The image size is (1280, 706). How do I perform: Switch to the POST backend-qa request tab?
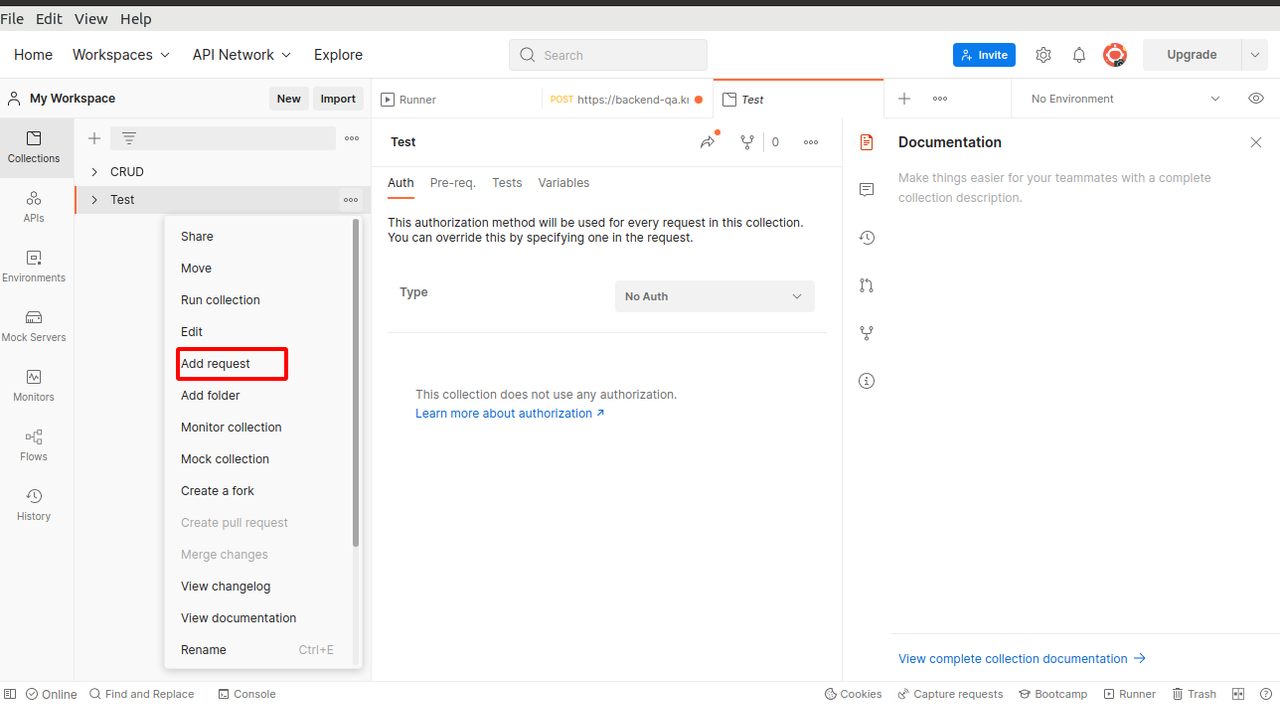click(627, 99)
